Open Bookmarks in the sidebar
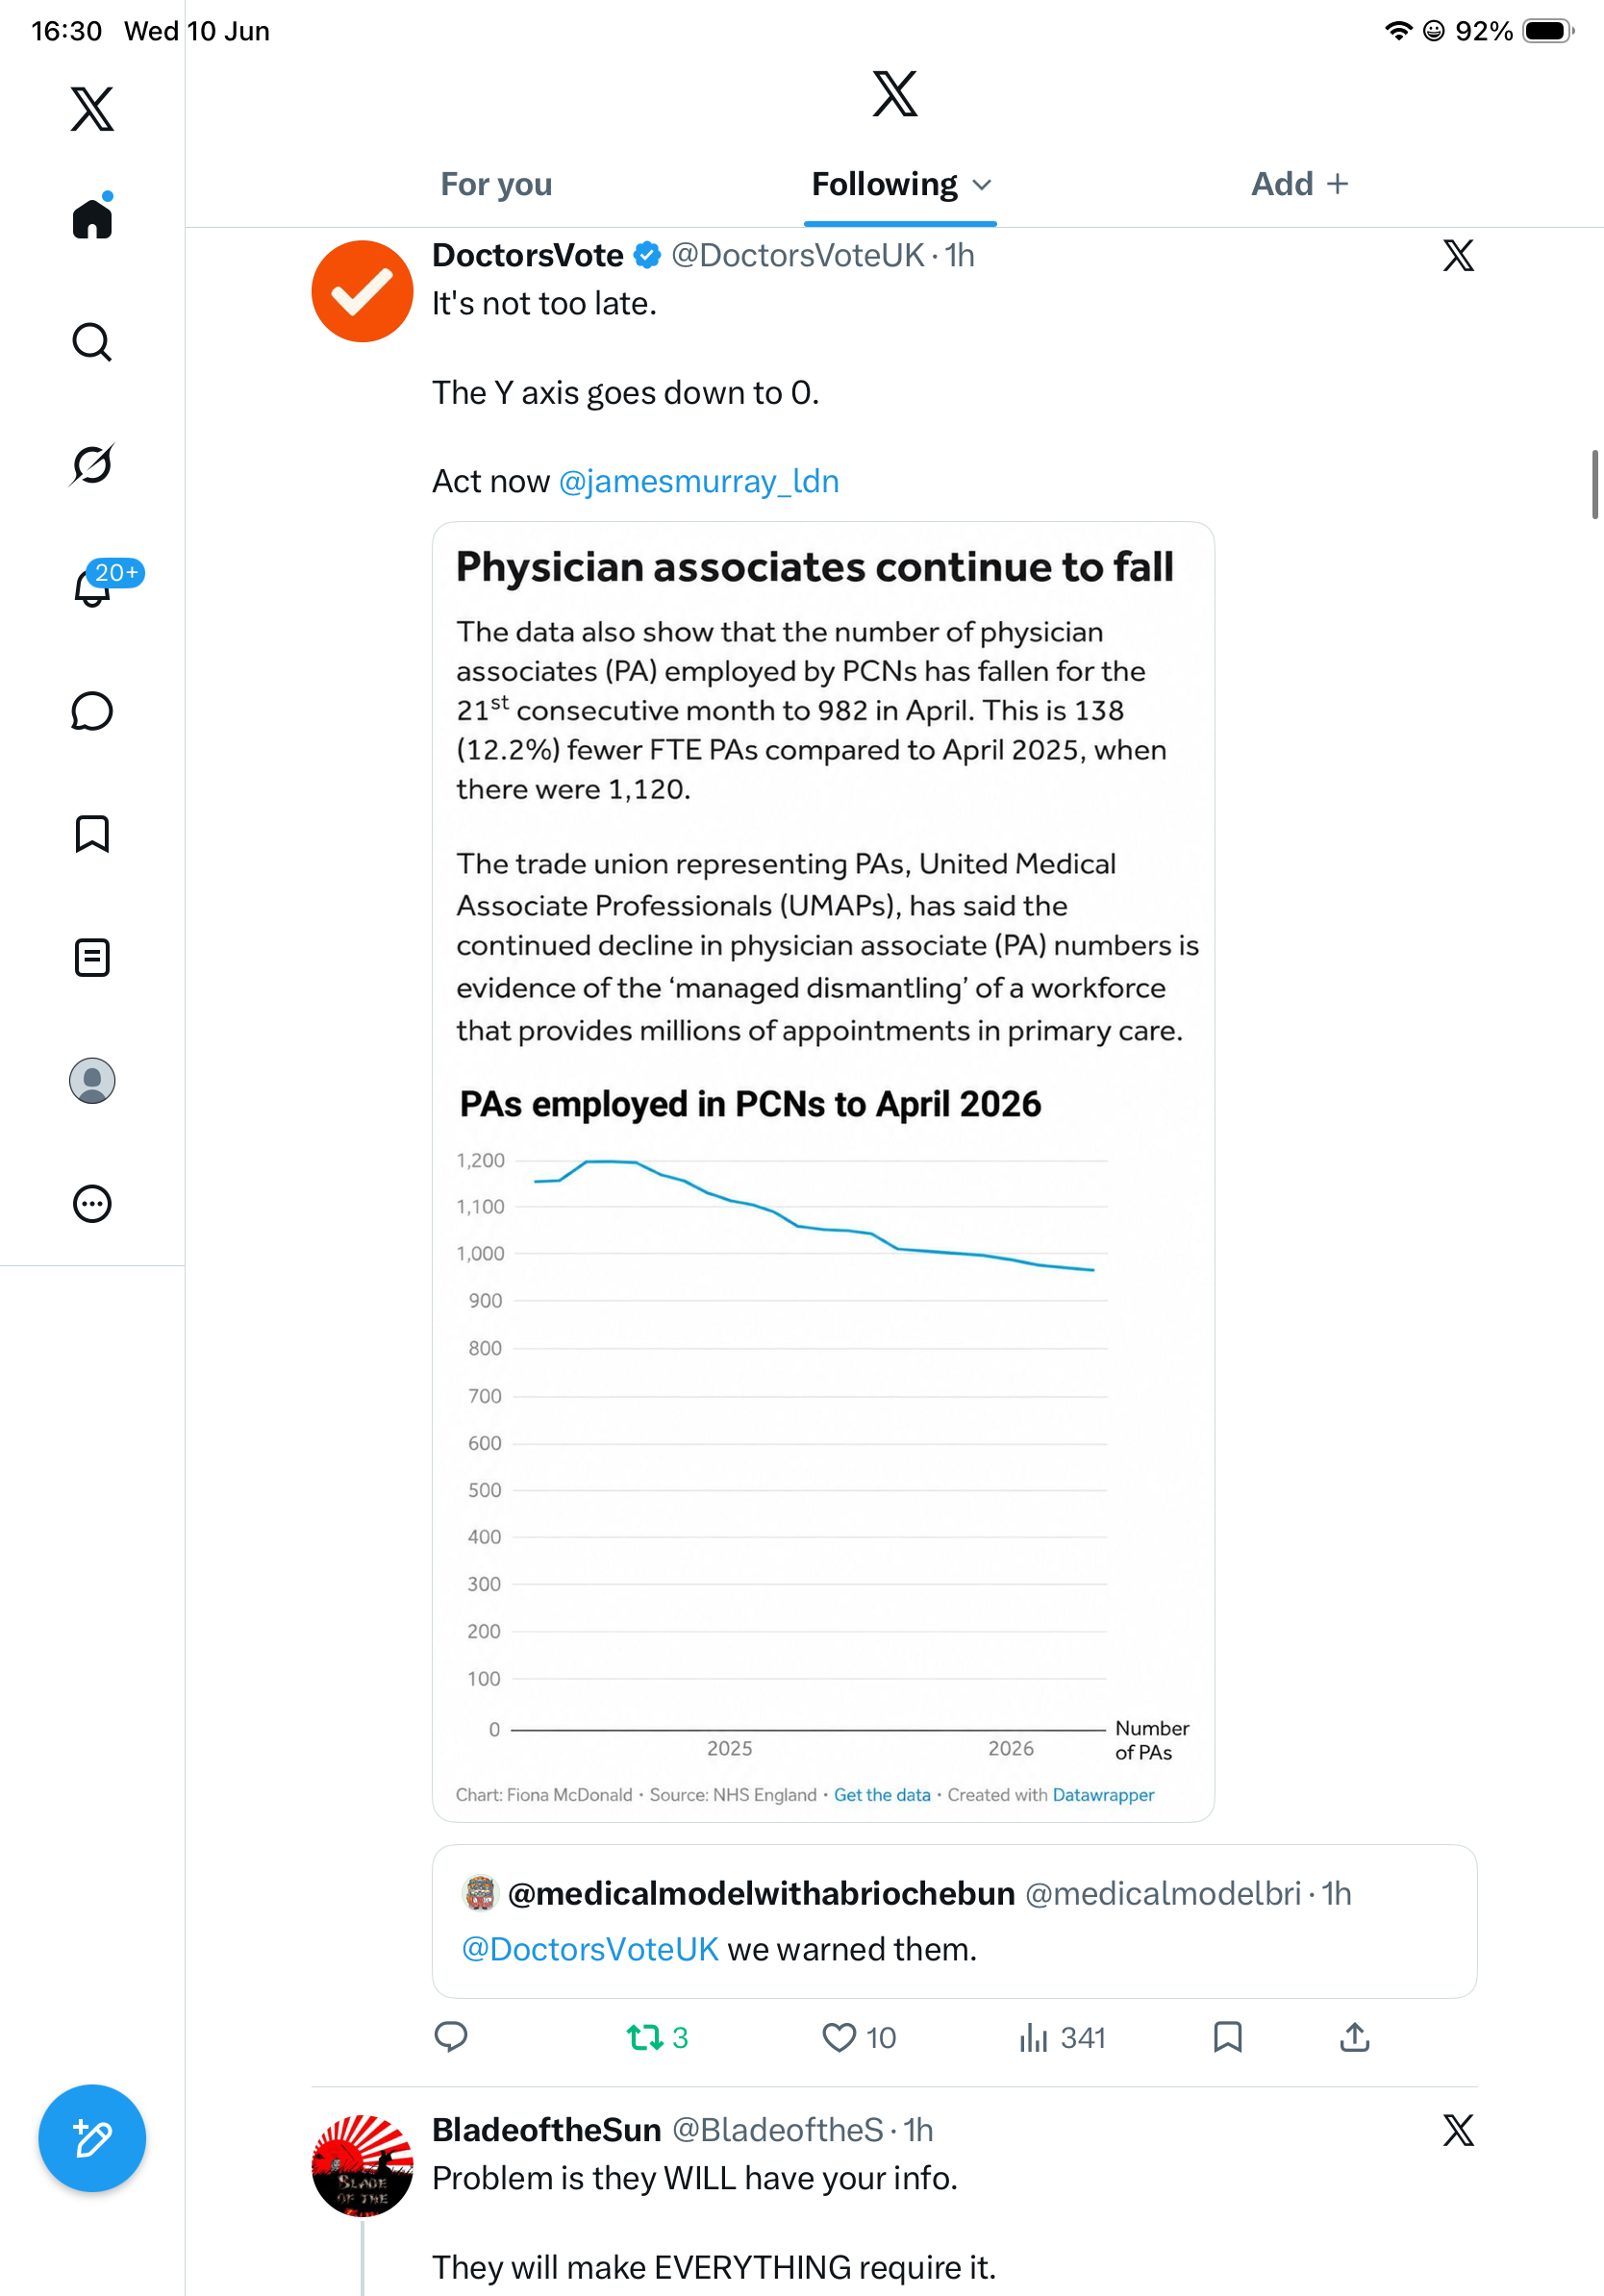The height and width of the screenshot is (2296, 1604). (92, 833)
